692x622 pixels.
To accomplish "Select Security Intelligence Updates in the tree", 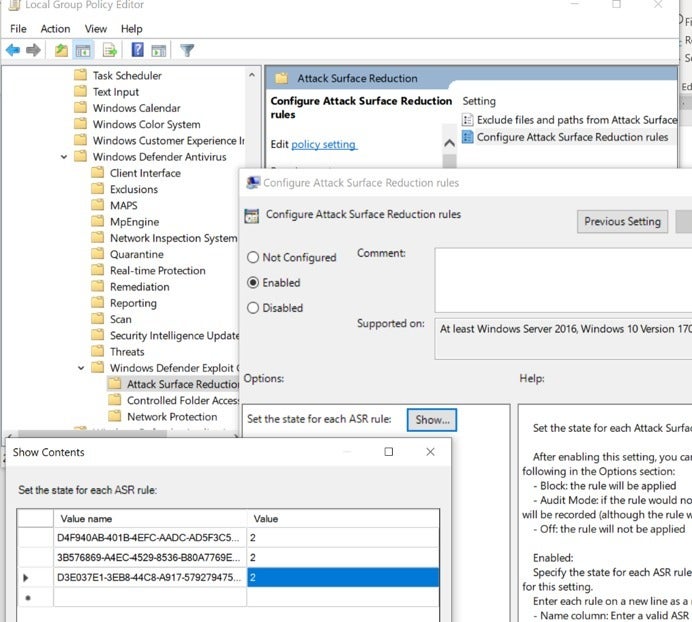I will tap(174, 336).
